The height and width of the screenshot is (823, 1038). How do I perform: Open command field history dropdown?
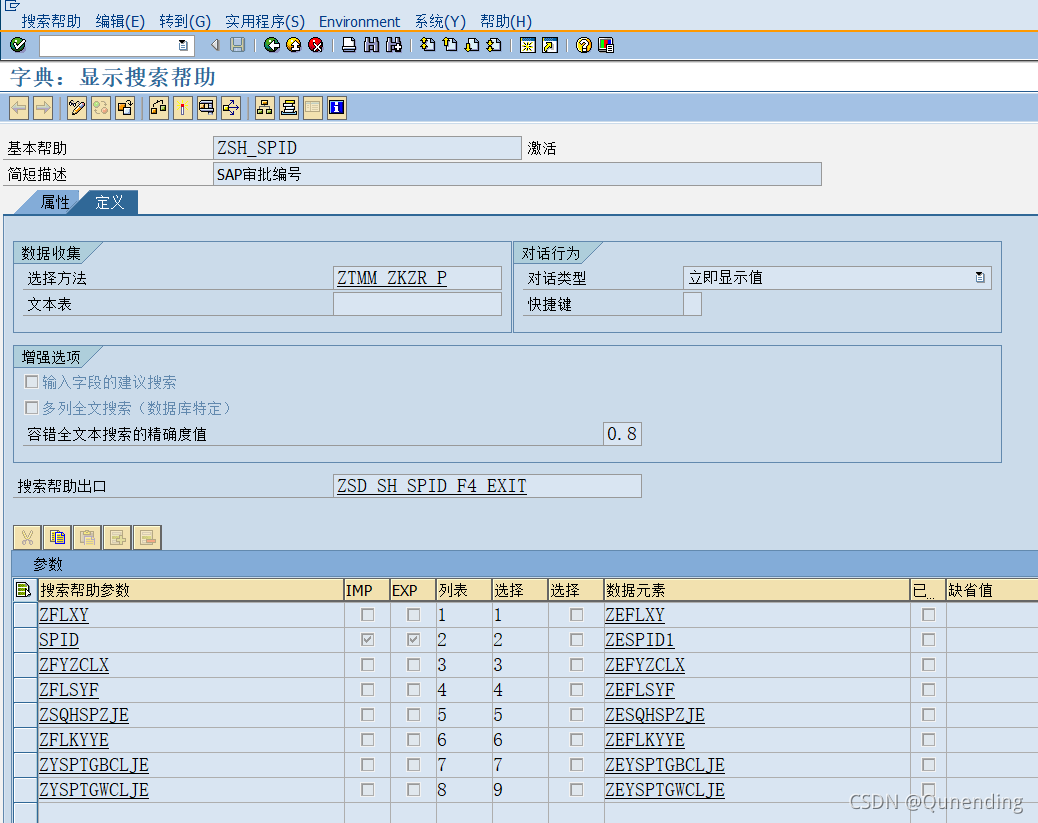tap(183, 45)
